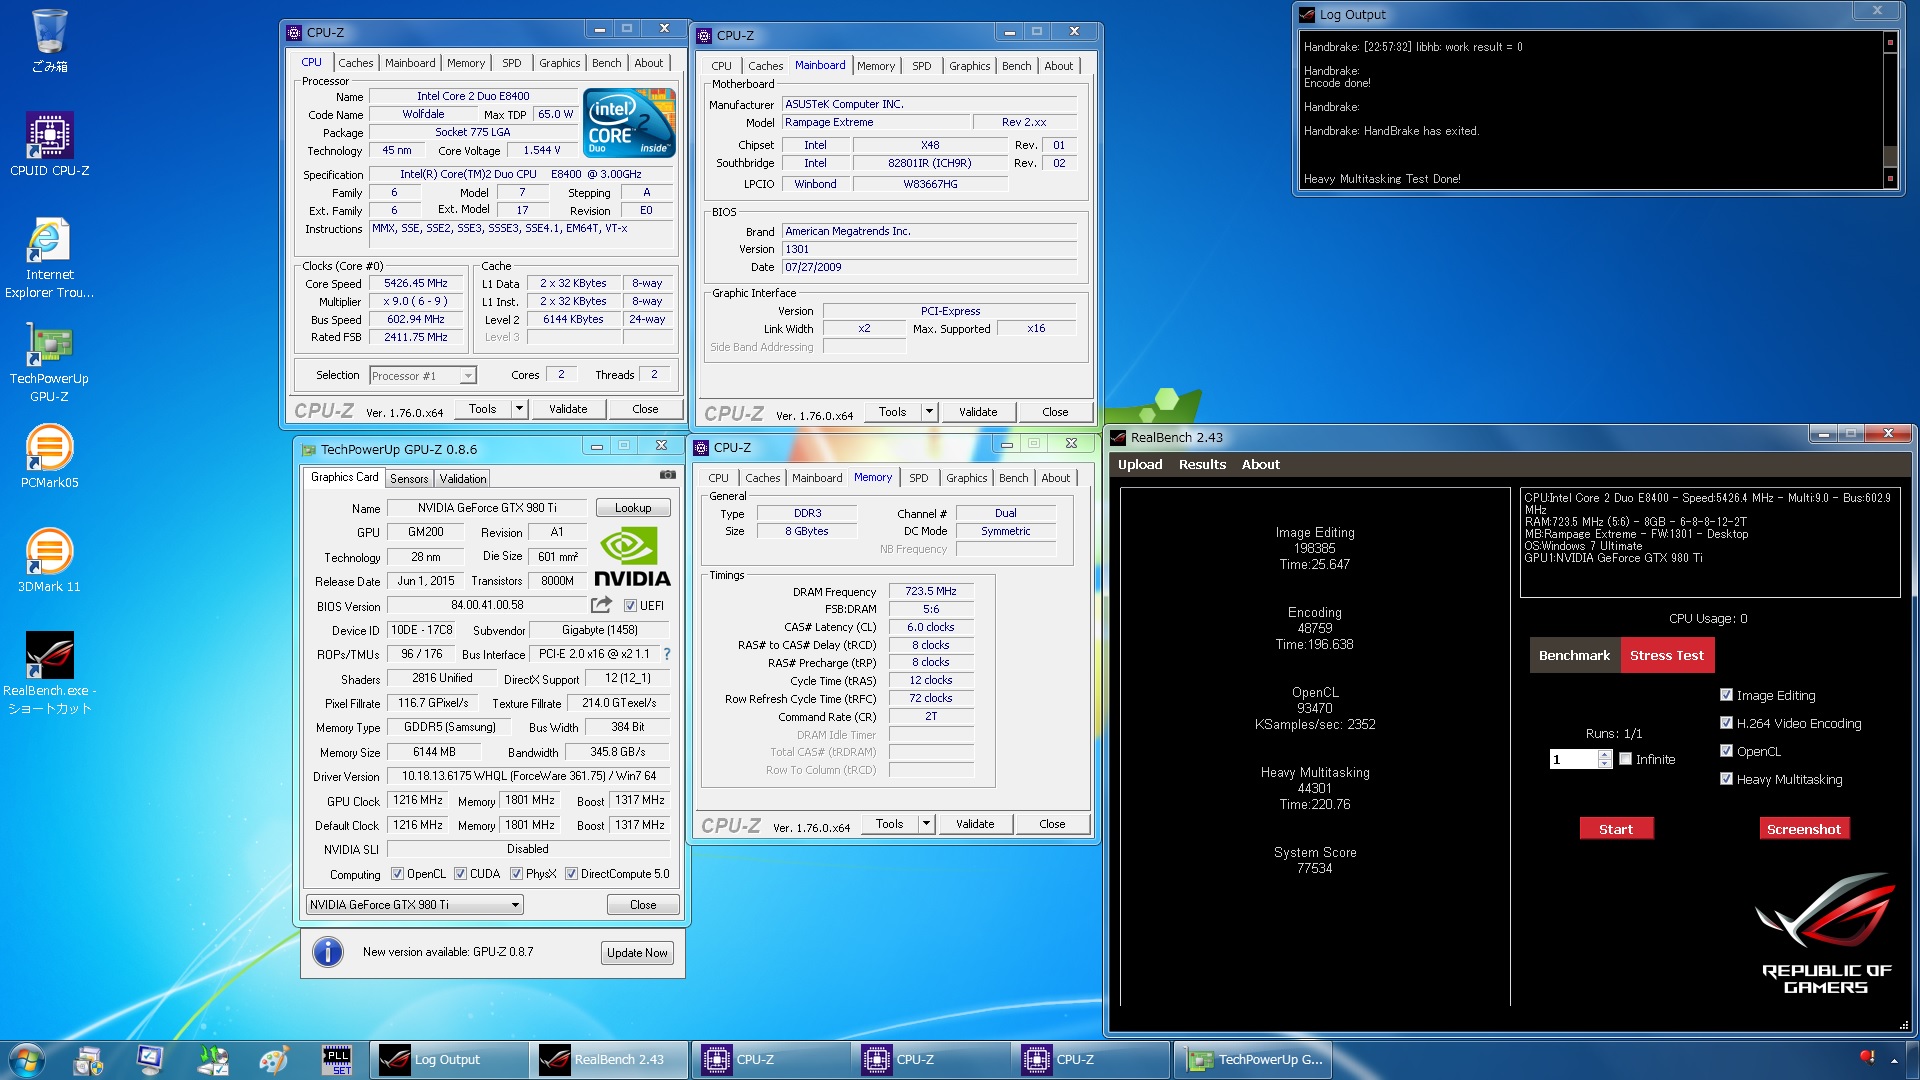Toggle the CUDA checkbox
This screenshot has width=1920, height=1080.
pyautogui.click(x=460, y=874)
